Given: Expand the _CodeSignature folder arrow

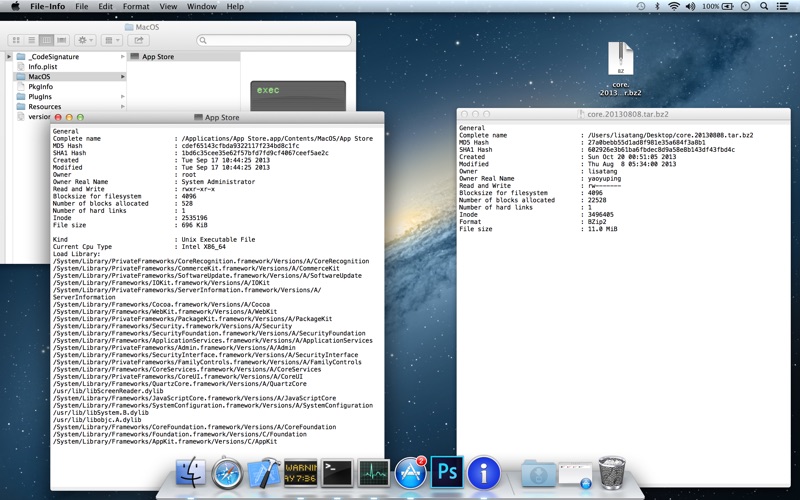Looking at the screenshot, I should [122, 57].
